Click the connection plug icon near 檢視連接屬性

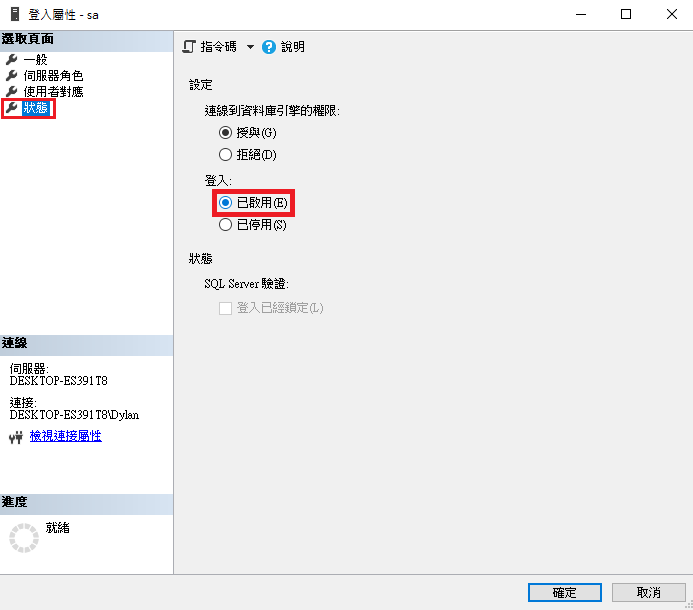(x=16, y=437)
